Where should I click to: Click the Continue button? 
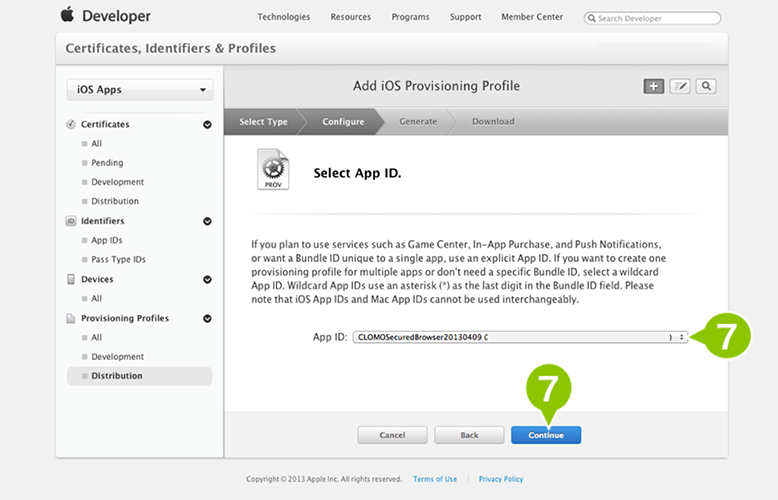(546, 435)
